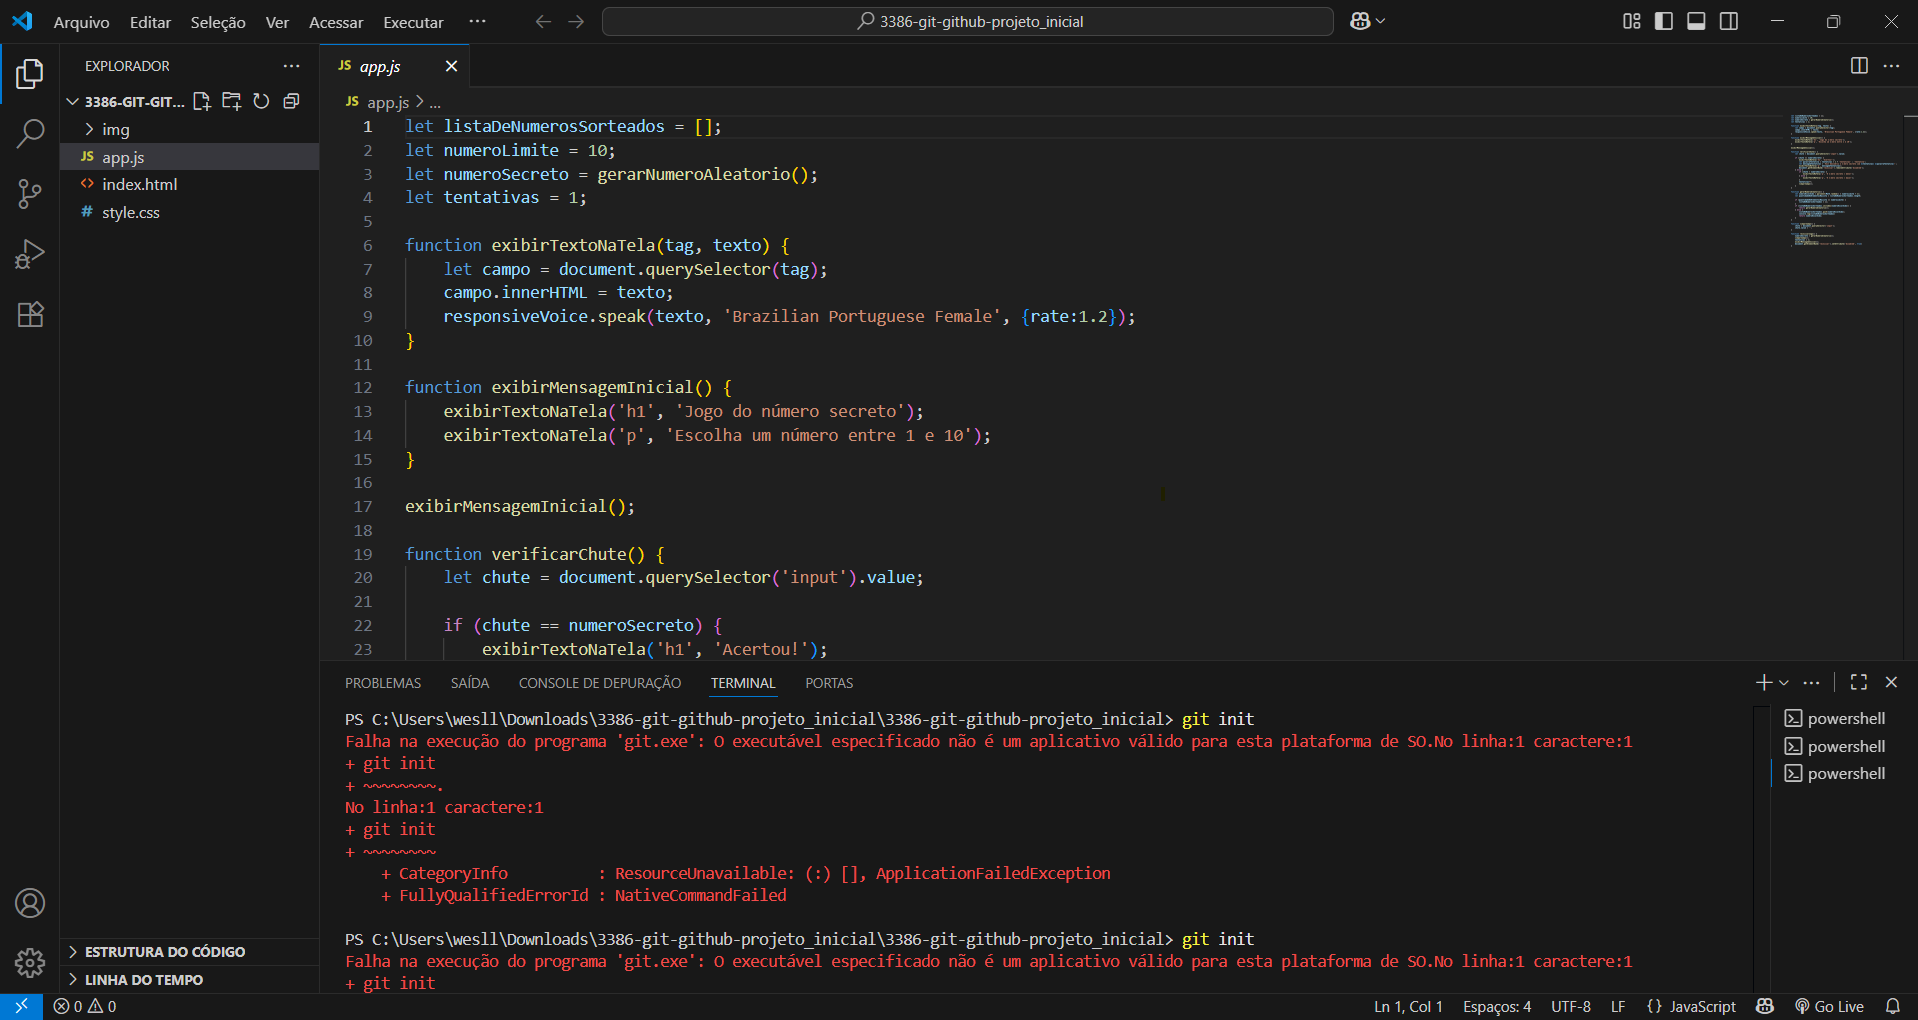Change encoding via UTF-8 indicator

pyautogui.click(x=1570, y=1006)
